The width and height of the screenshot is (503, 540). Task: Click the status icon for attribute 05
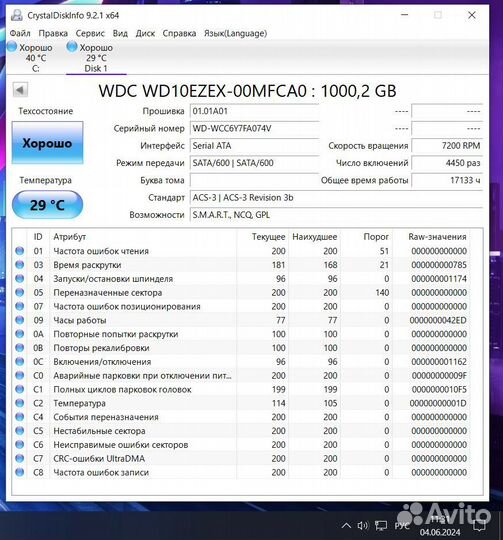[x=20, y=292]
